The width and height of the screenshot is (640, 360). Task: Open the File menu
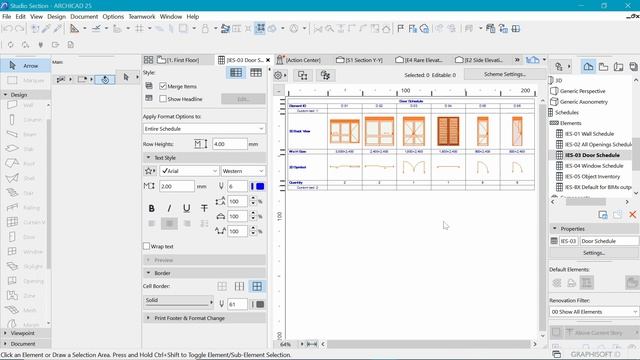(7, 17)
